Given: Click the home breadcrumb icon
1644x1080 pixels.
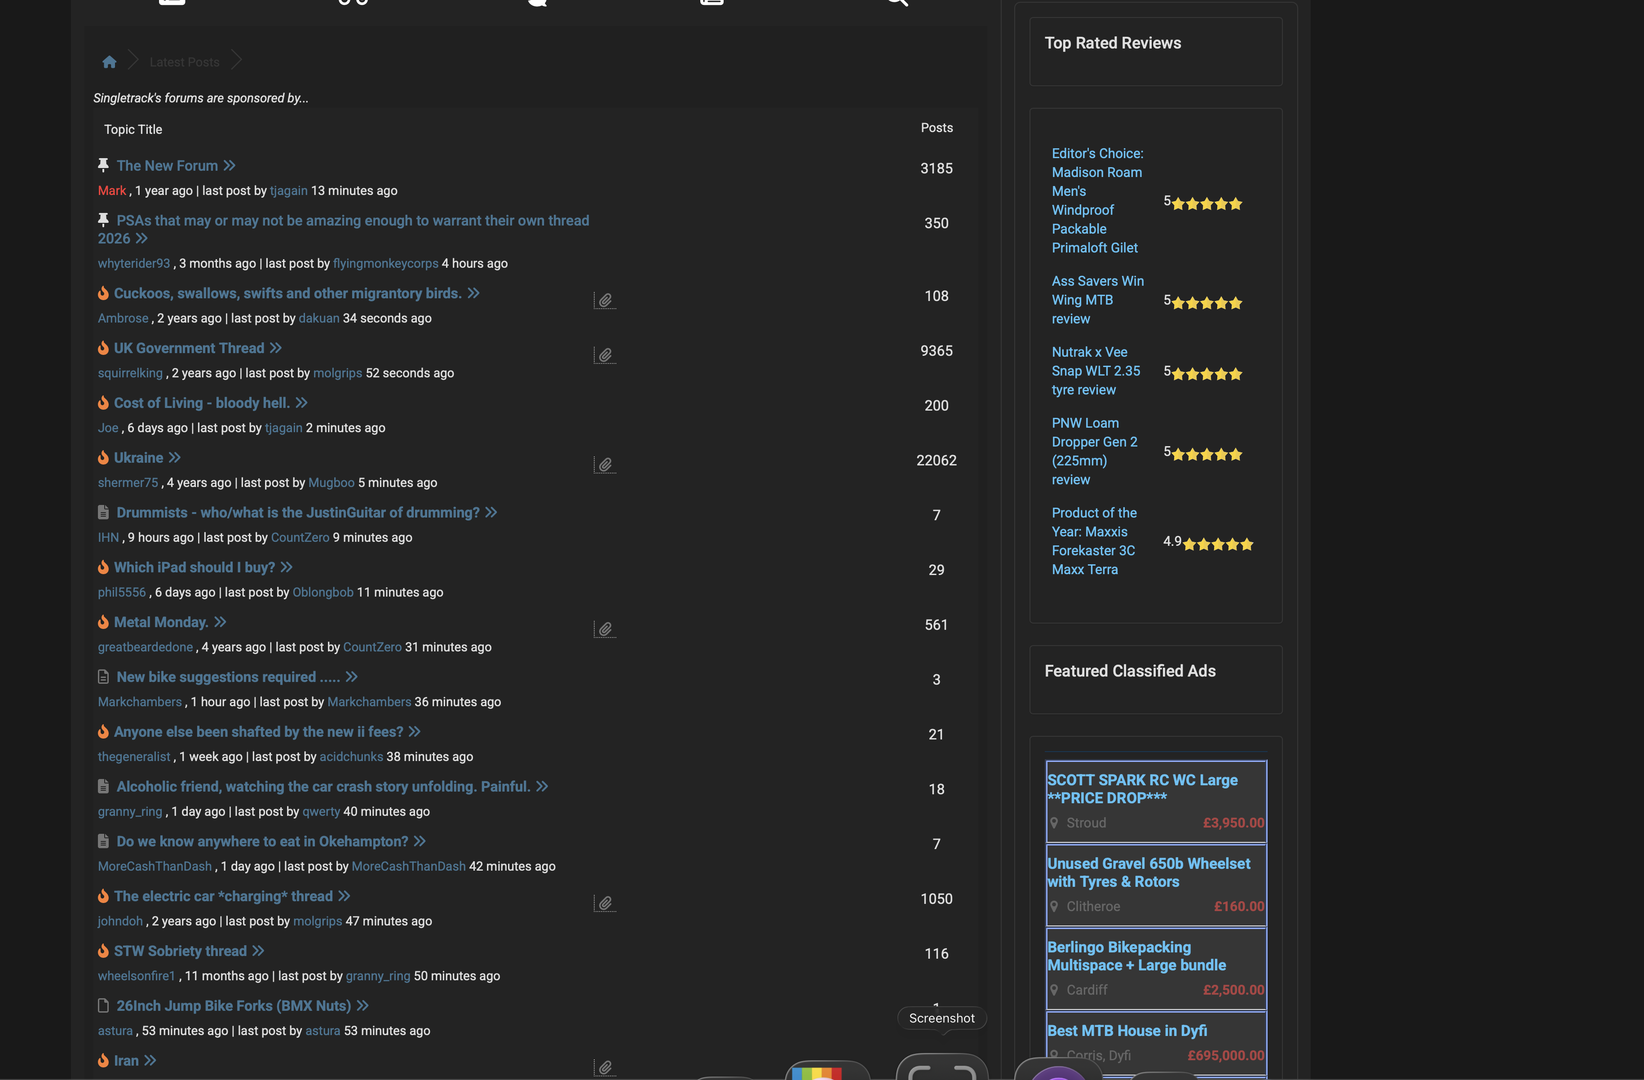Looking at the screenshot, I should [x=109, y=62].
